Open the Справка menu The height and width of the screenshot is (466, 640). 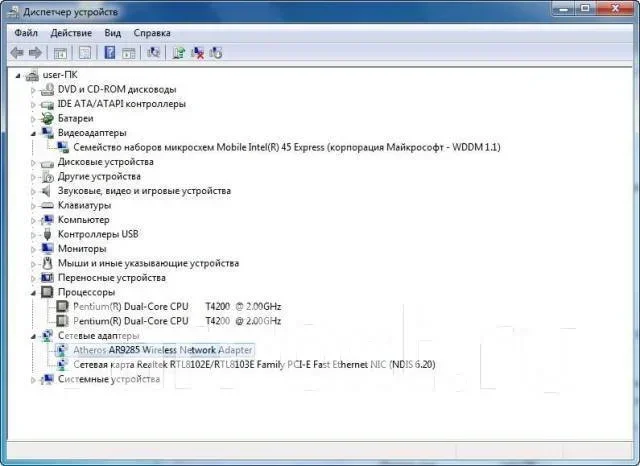[x=152, y=33]
